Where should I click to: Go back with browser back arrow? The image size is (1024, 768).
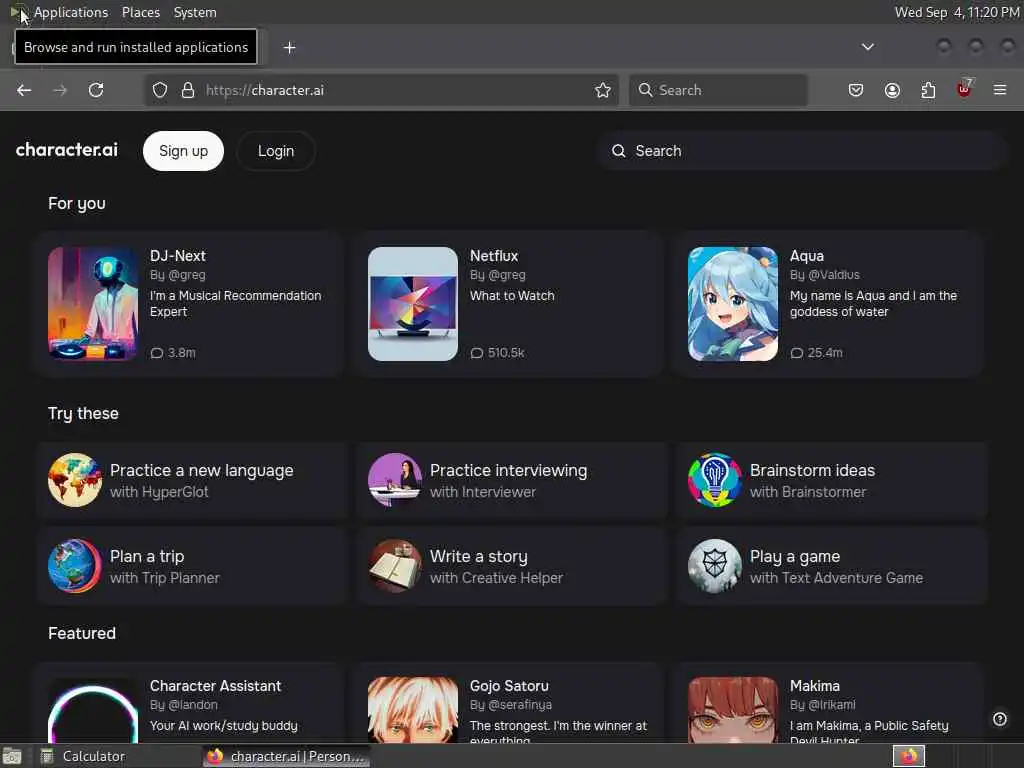(24, 90)
